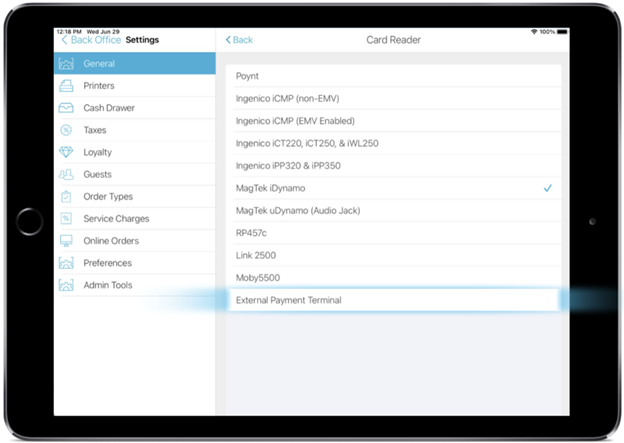The image size is (624, 443).
Task: Click the General settings icon
Action: (66, 64)
